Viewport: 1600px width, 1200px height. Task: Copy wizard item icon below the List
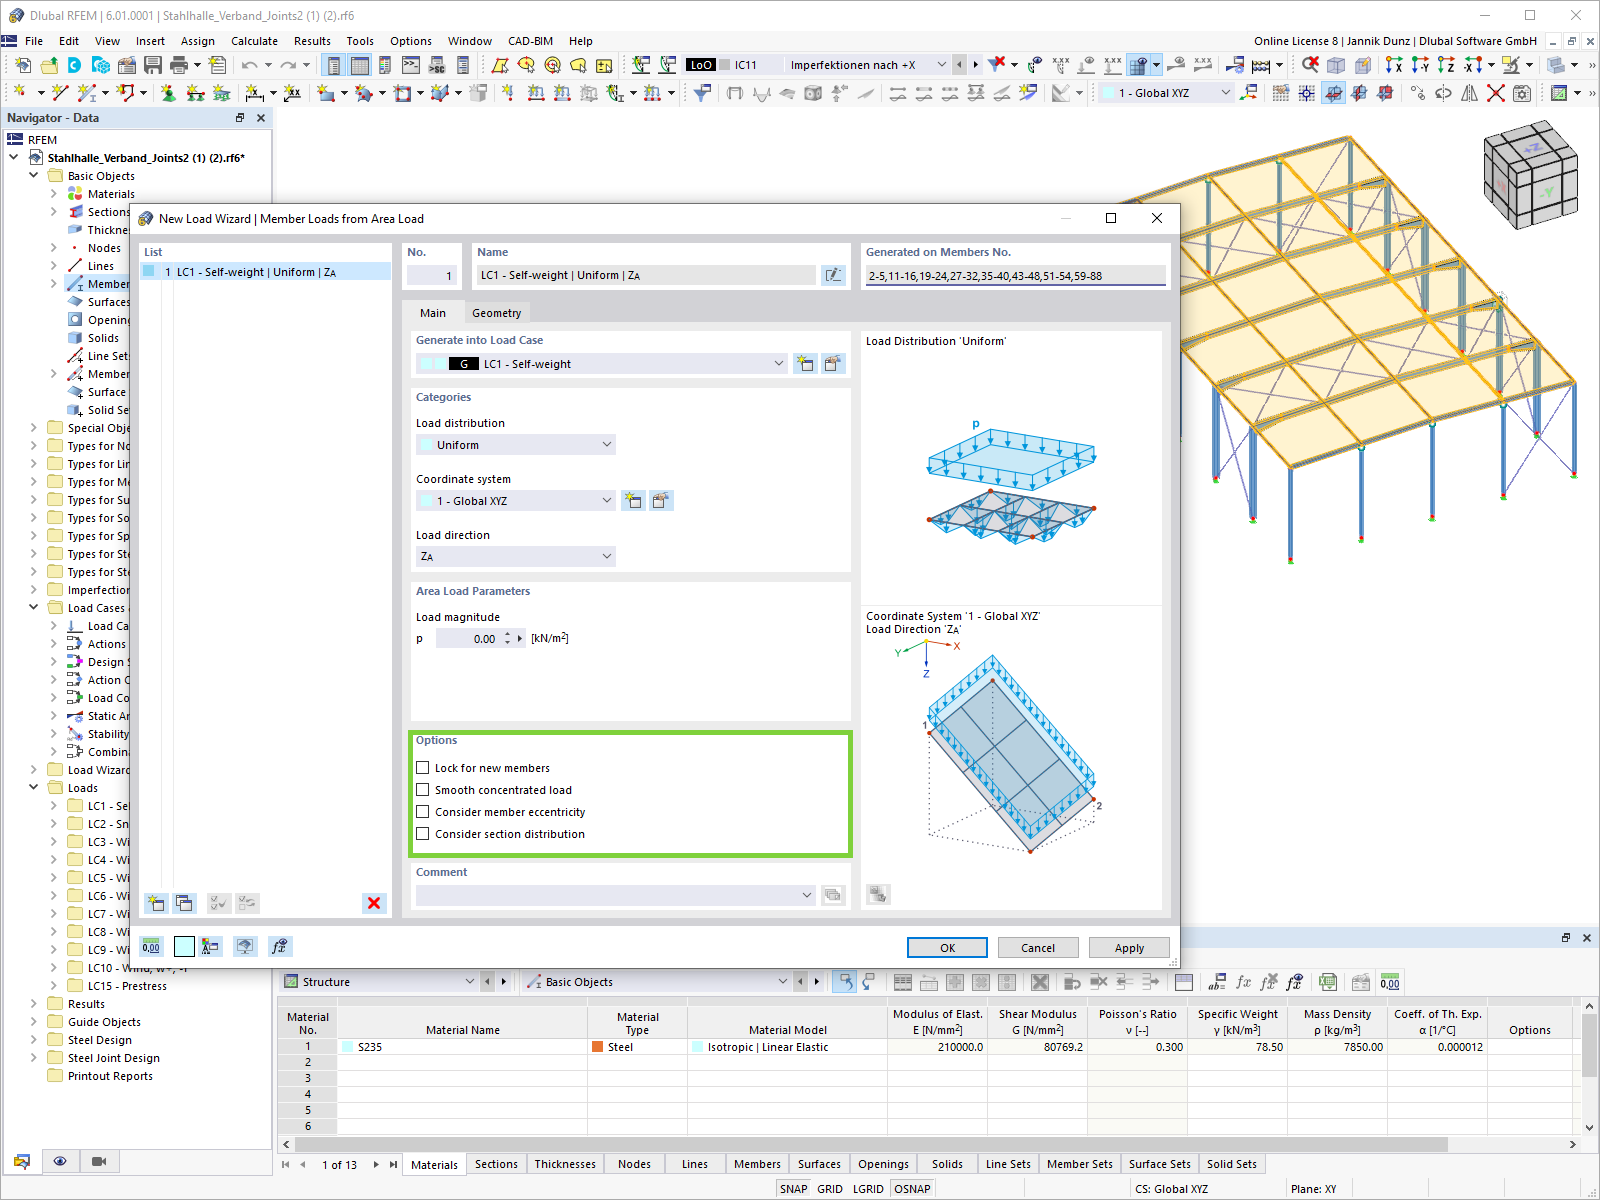coord(184,903)
